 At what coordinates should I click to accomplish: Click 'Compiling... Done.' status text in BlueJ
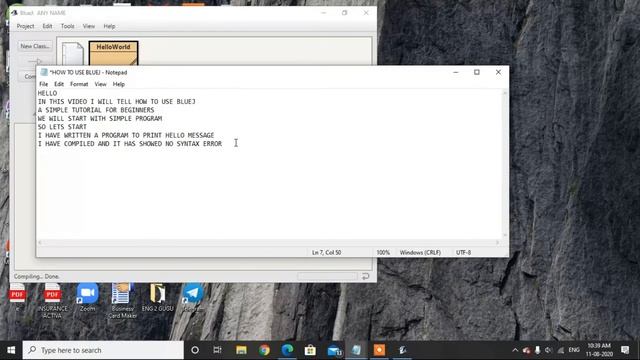tap(37, 276)
